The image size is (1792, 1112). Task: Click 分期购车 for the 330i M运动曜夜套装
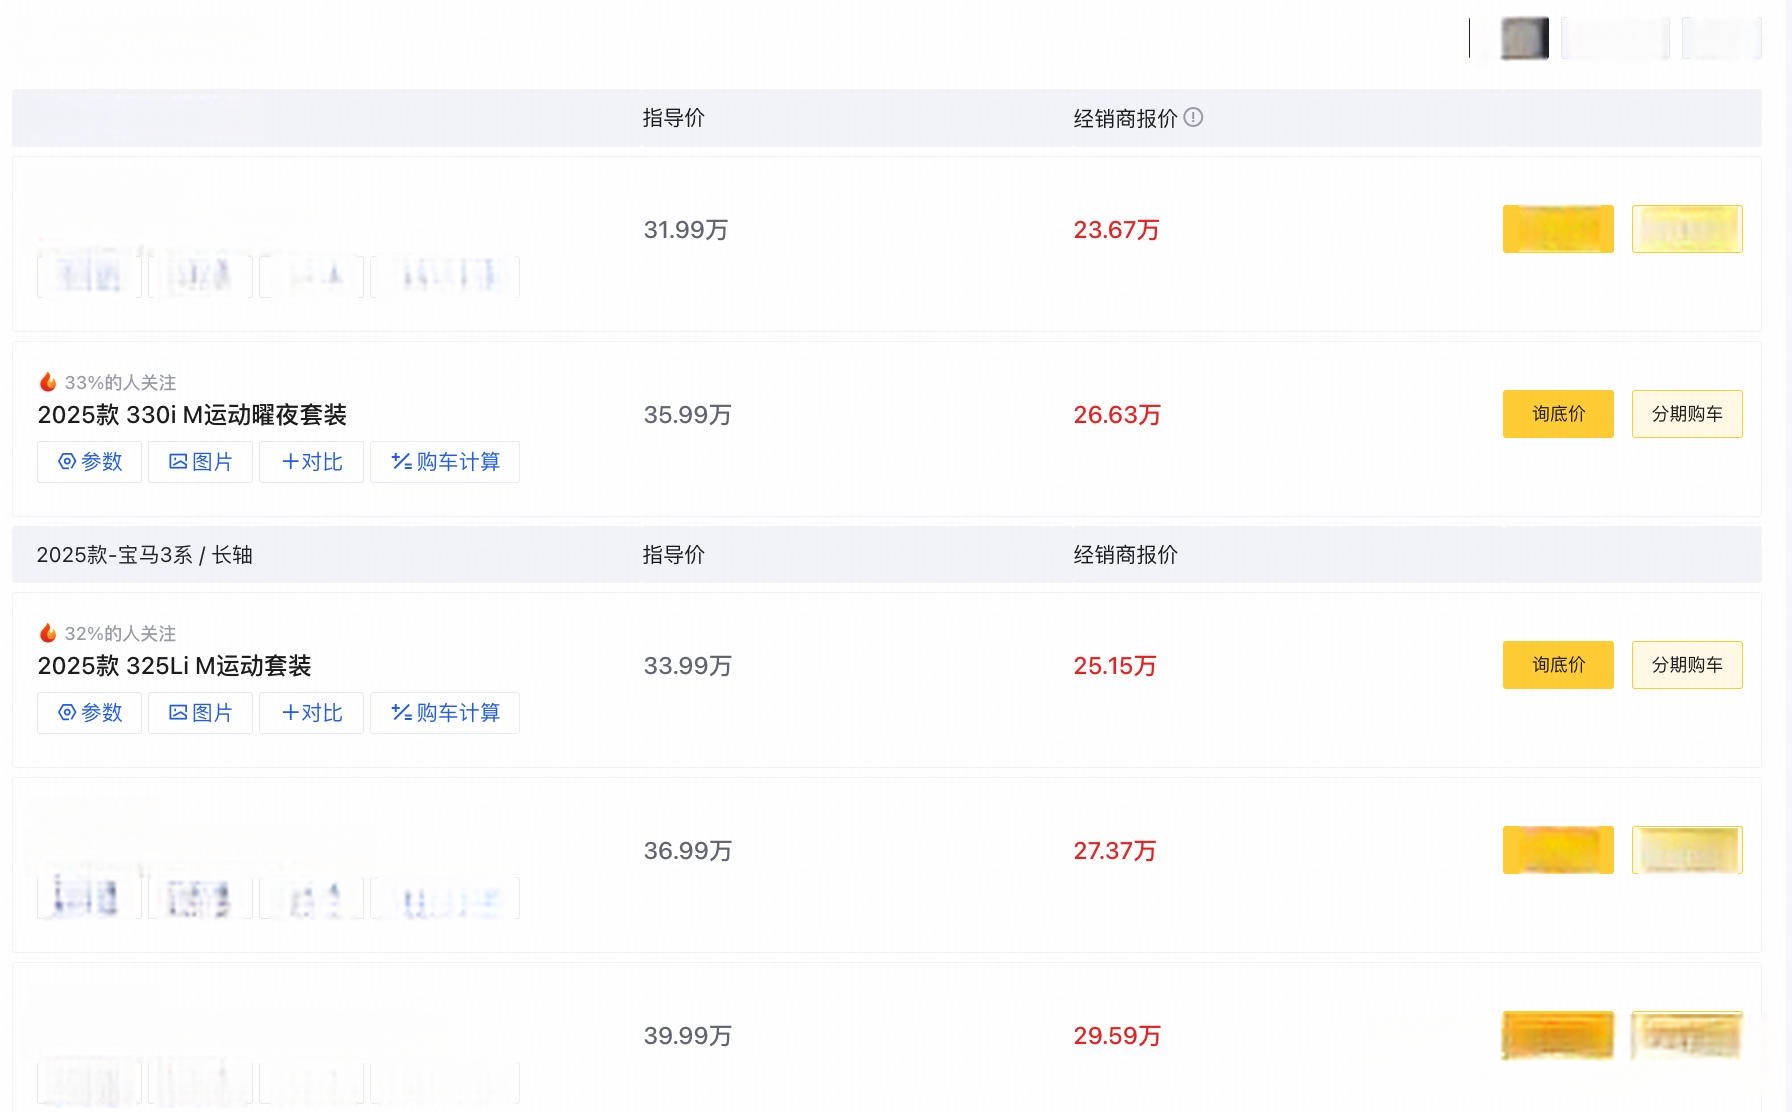(x=1687, y=414)
